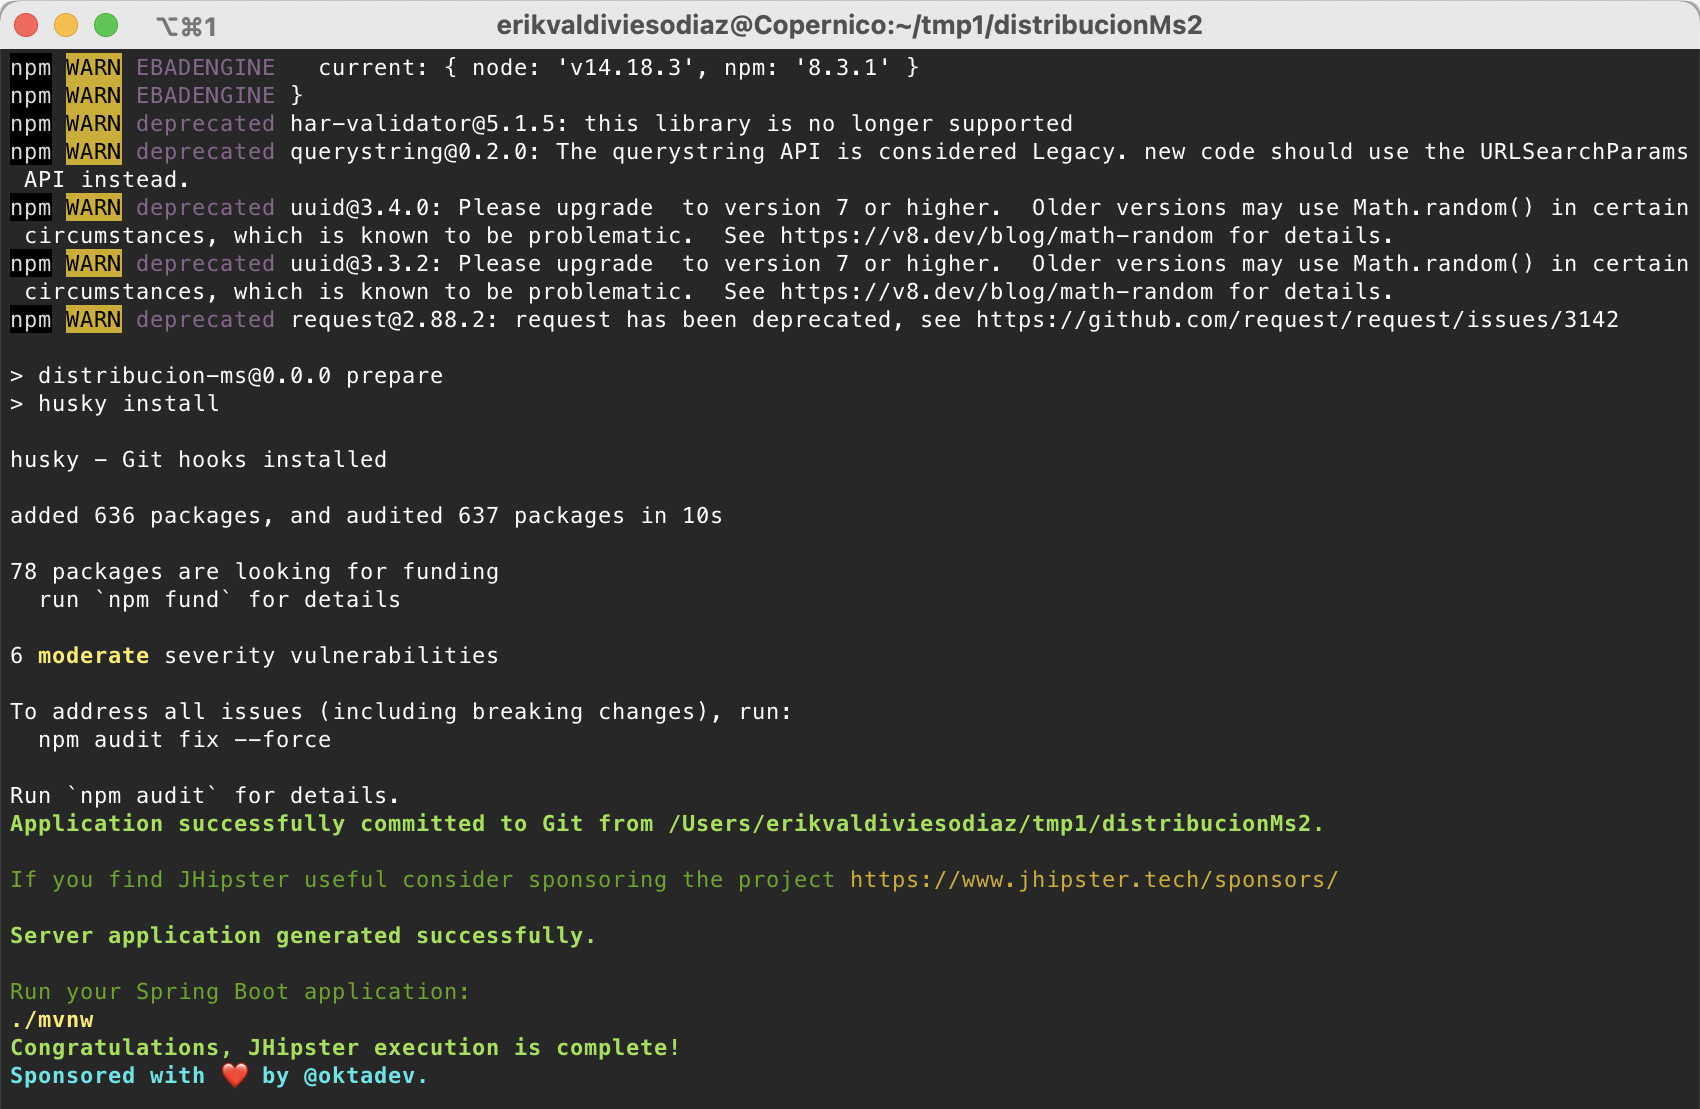Open the github.com request issues 3142 link

1297,320
